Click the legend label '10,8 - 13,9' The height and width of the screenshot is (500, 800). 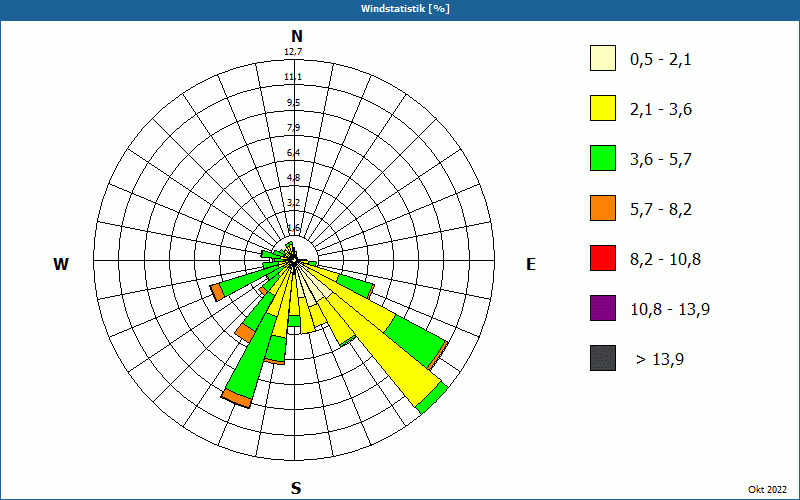coord(670,310)
